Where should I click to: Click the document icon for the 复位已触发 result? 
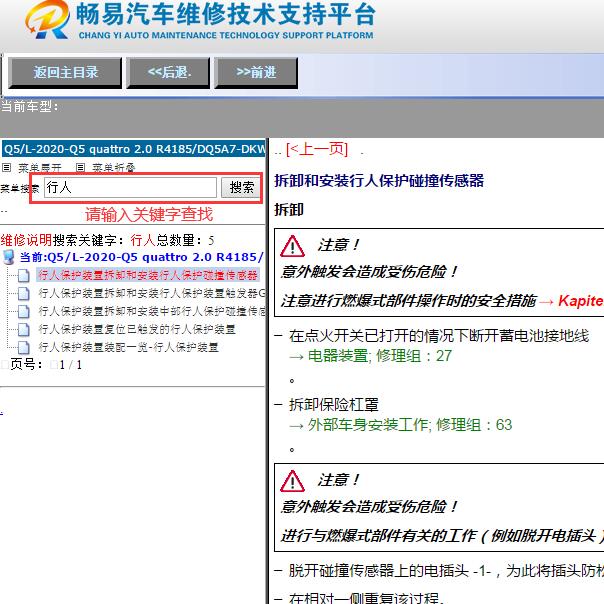(x=24, y=330)
